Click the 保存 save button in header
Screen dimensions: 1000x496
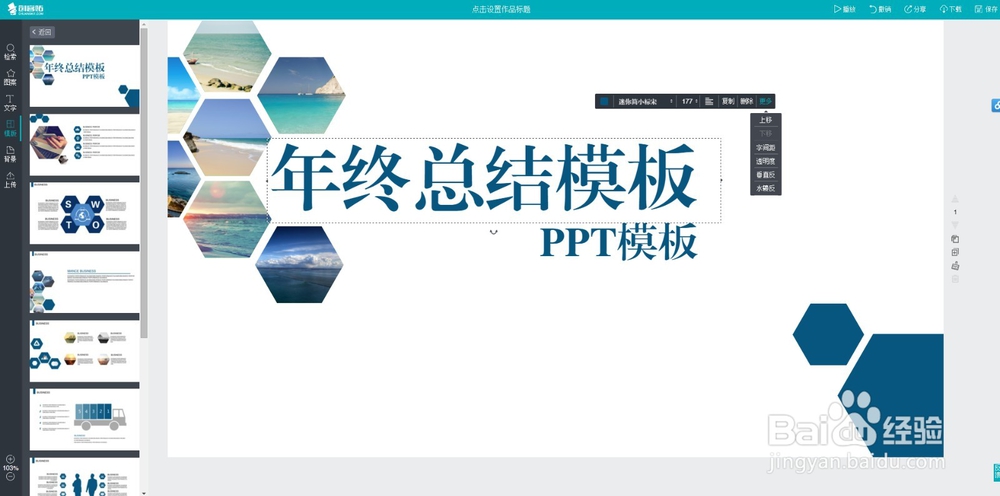[x=986, y=9]
